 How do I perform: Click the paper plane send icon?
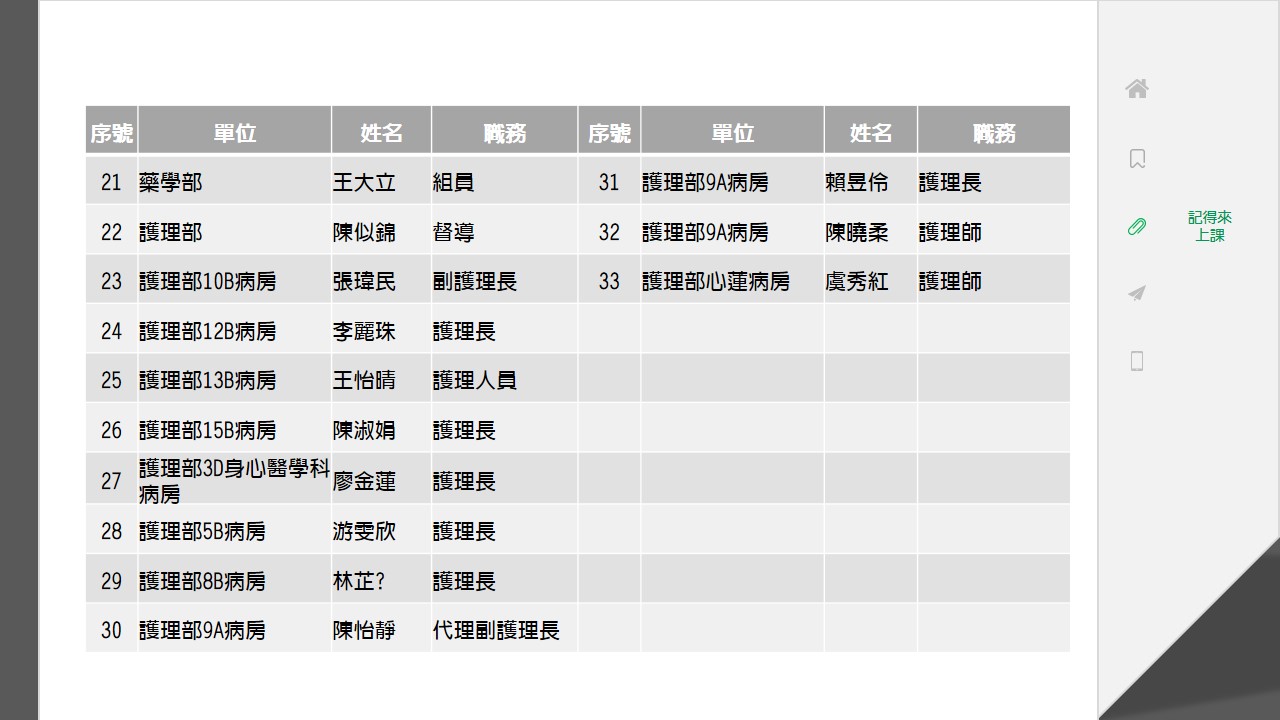1137,293
